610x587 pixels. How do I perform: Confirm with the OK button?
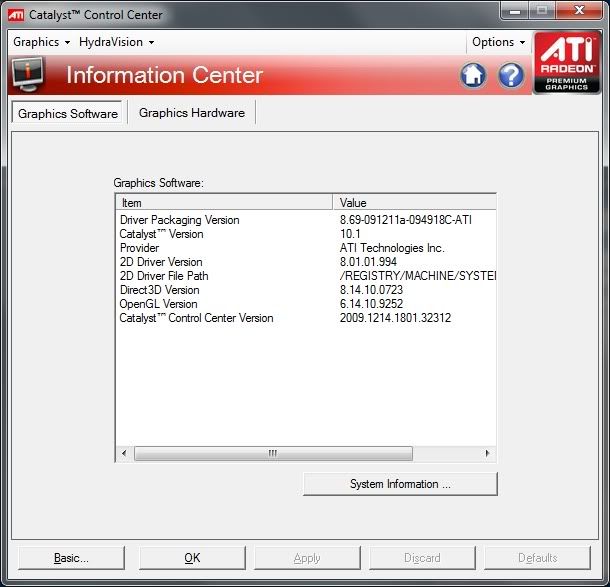192,558
